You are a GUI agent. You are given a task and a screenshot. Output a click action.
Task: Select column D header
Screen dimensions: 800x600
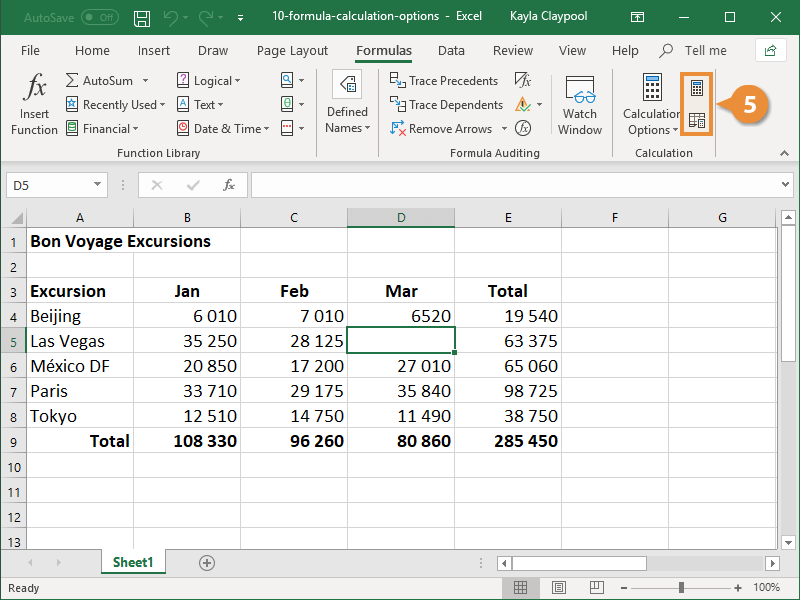(x=401, y=218)
